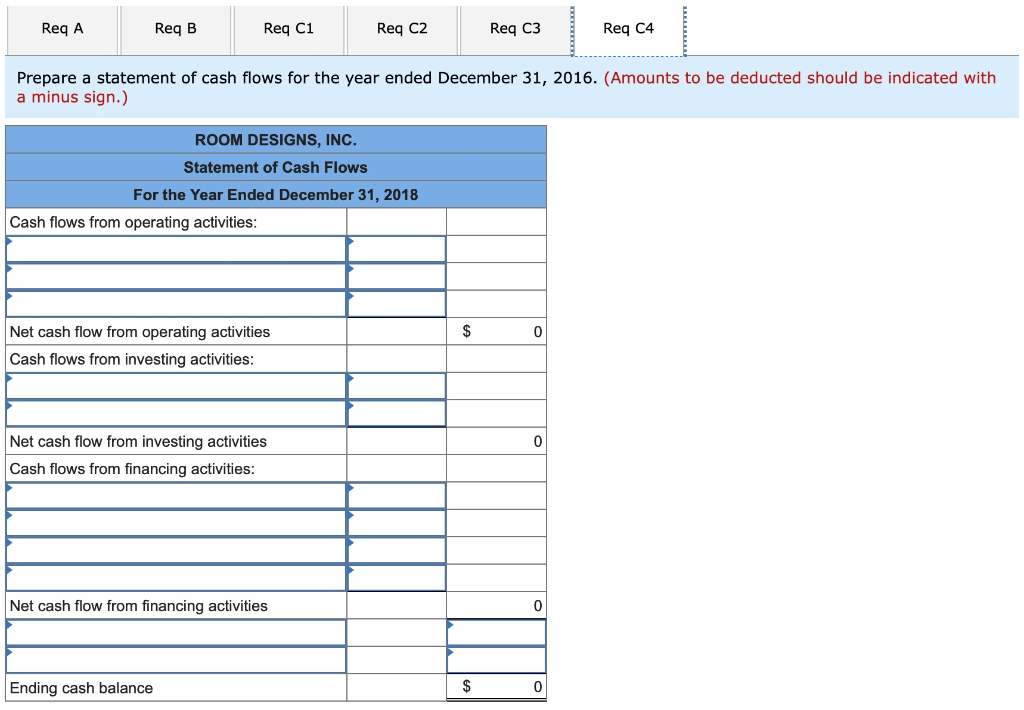Switch to the Req A tab
Image resolution: width=1024 pixels, height=710 pixels.
[x=62, y=29]
